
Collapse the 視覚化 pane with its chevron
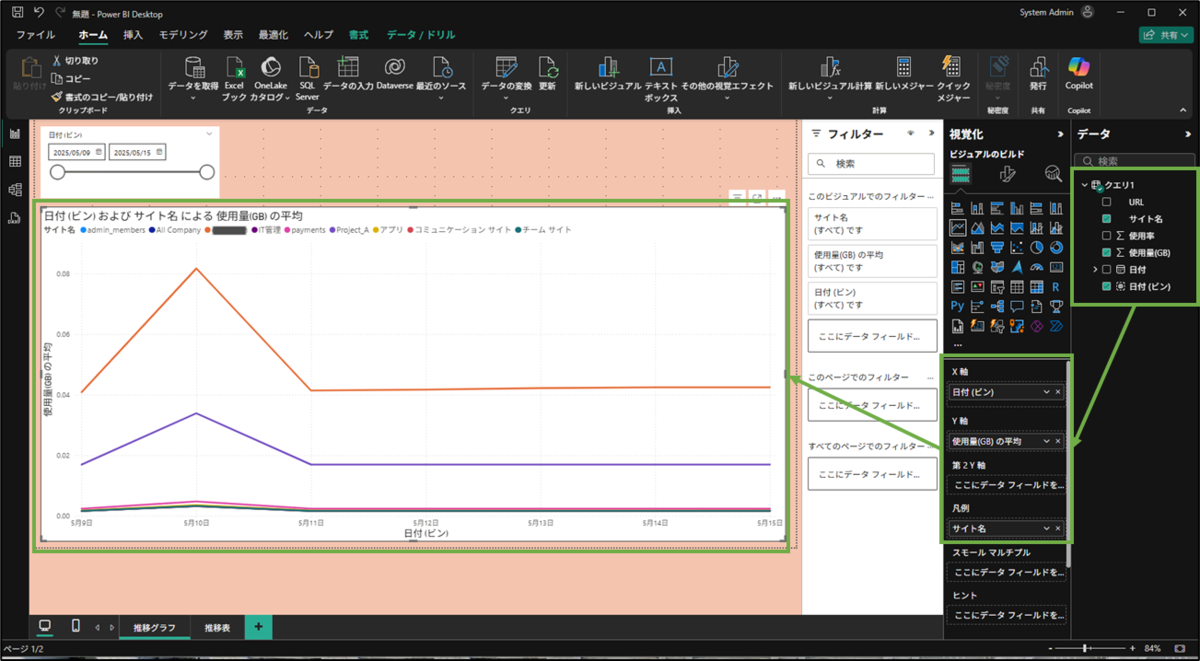point(1060,134)
